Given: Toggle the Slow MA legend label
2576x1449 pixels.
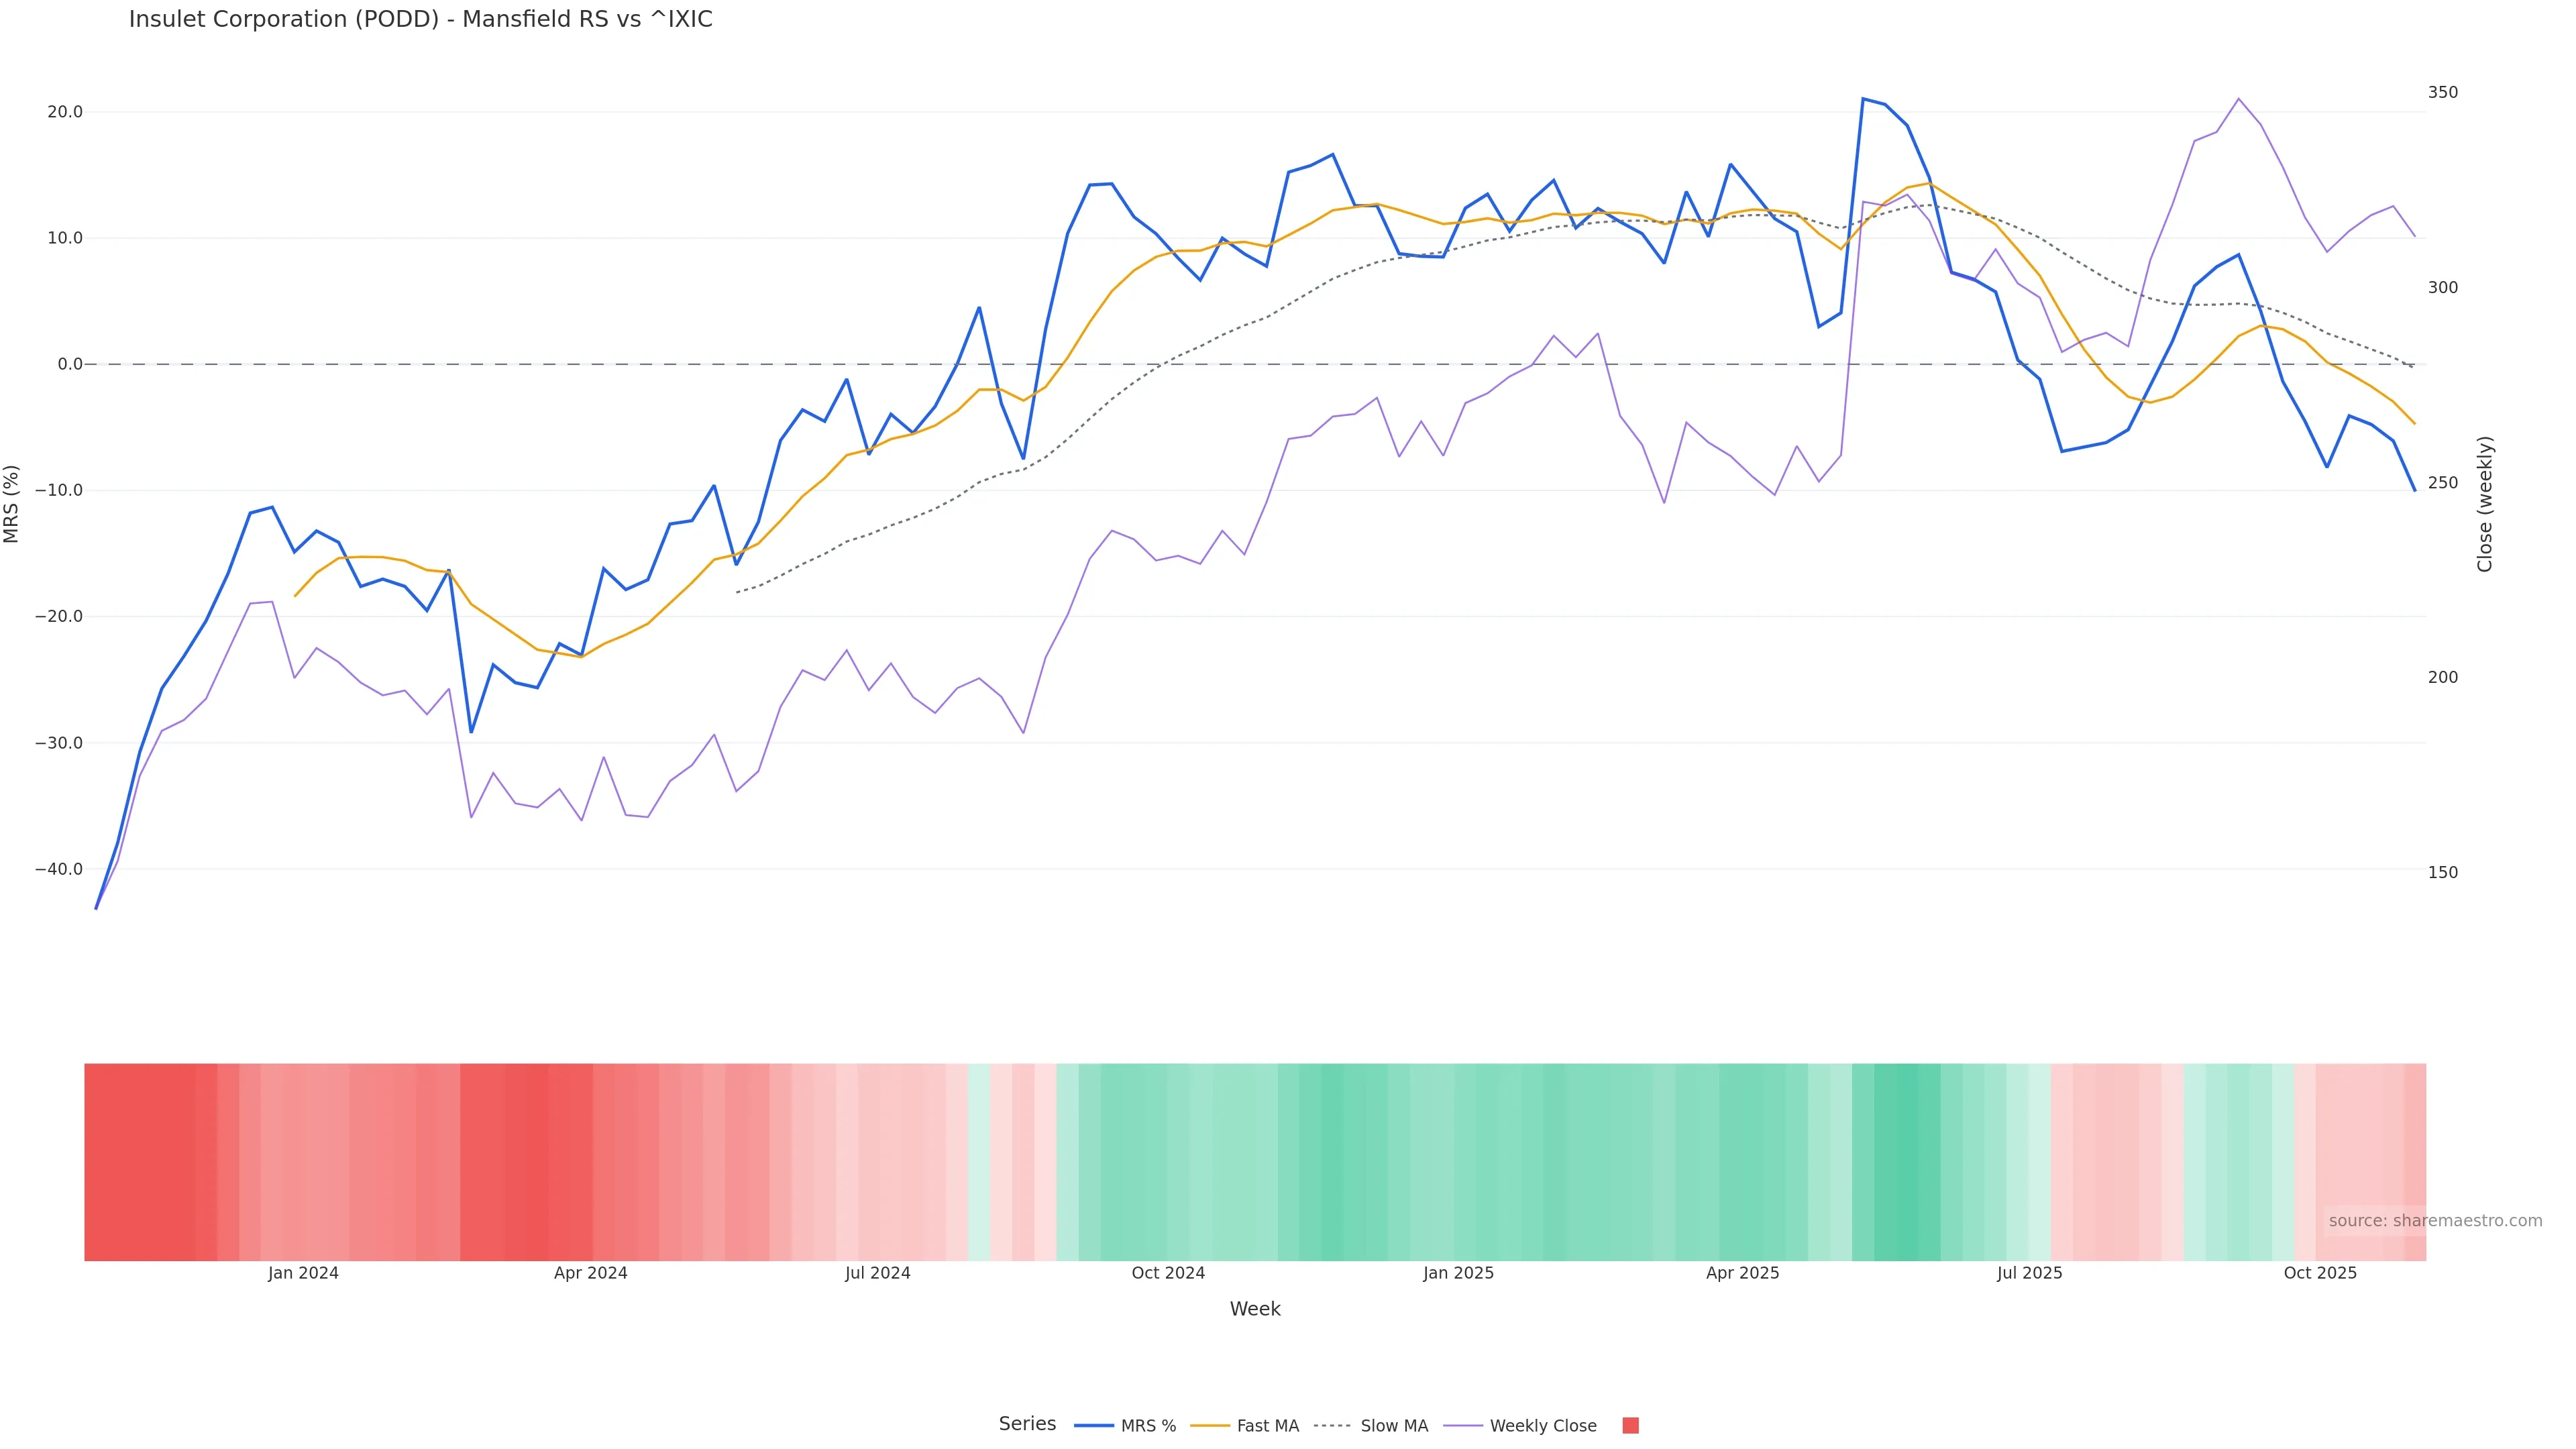Looking at the screenshot, I should click(x=1394, y=1426).
